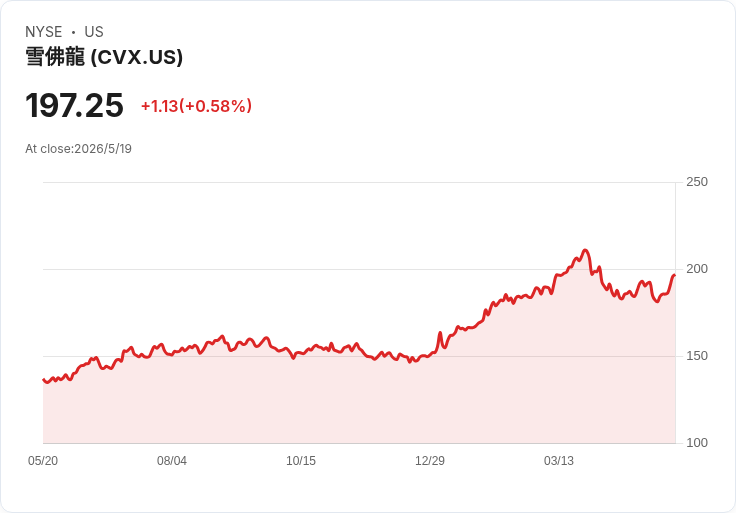This screenshot has width=736, height=513.
Task: Click the current price 197.25
Action: 74,105
